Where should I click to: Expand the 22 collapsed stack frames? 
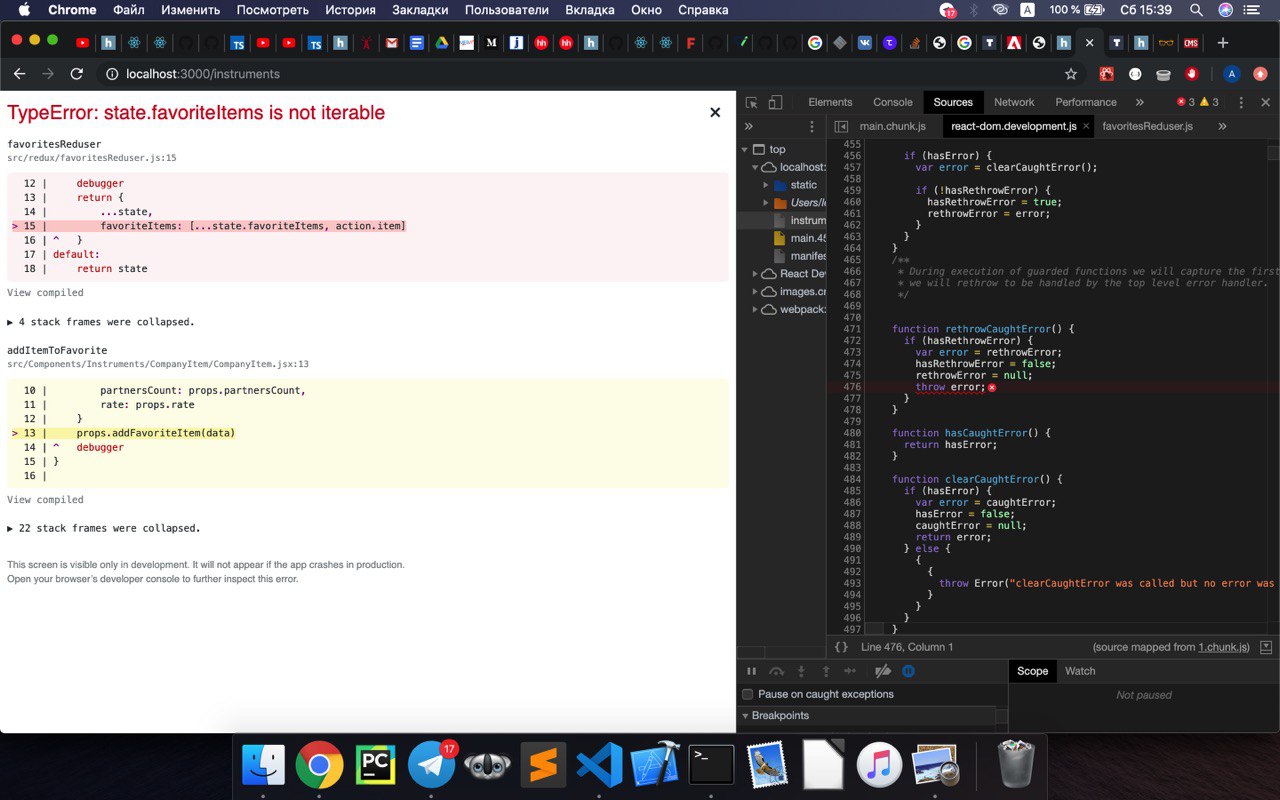[103, 528]
